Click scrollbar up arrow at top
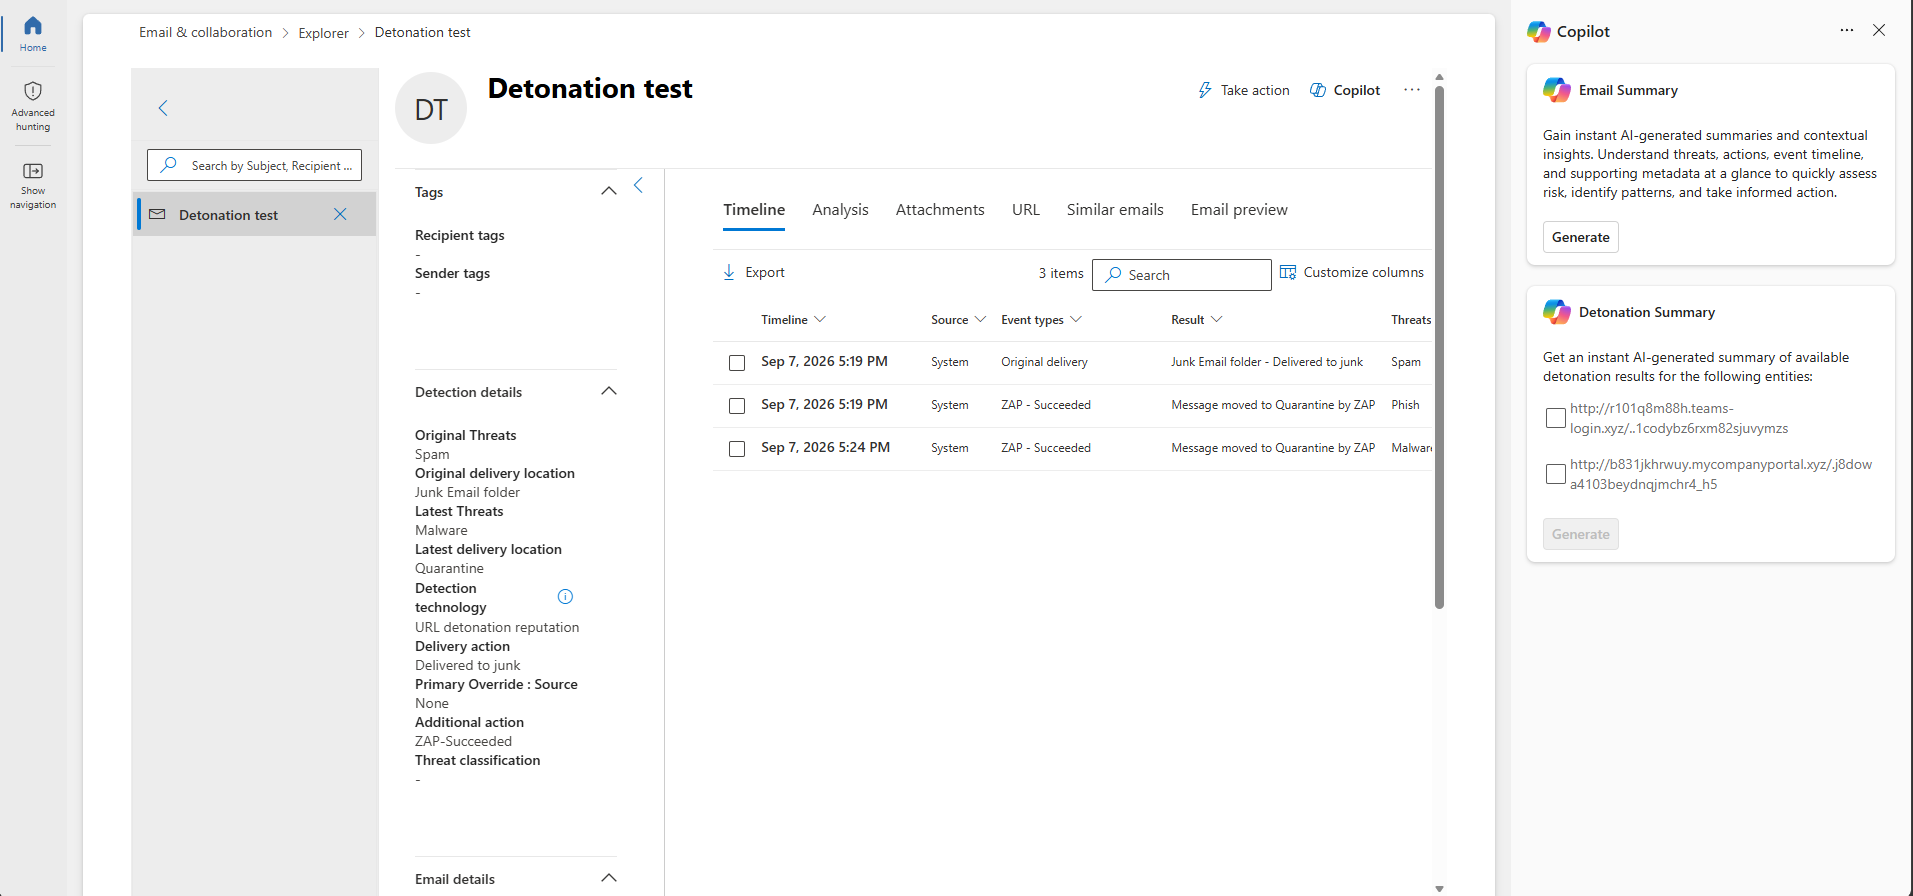The width and height of the screenshot is (1913, 896). pyautogui.click(x=1439, y=77)
